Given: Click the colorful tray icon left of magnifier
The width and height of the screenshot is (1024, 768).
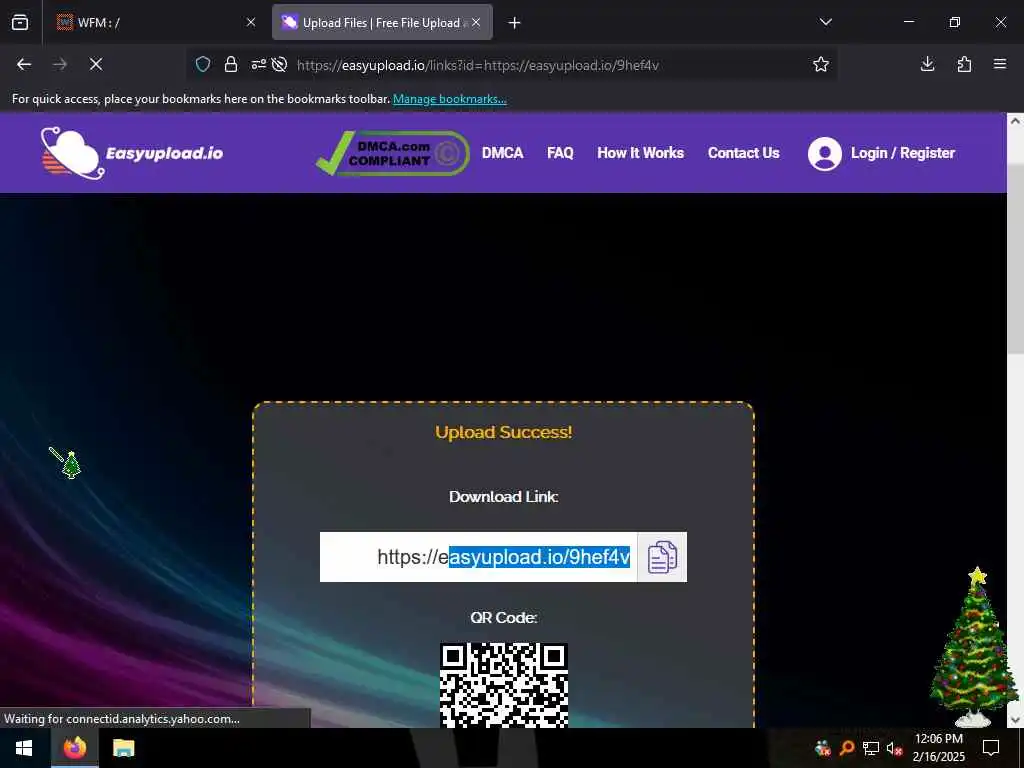Looking at the screenshot, I should 823,748.
